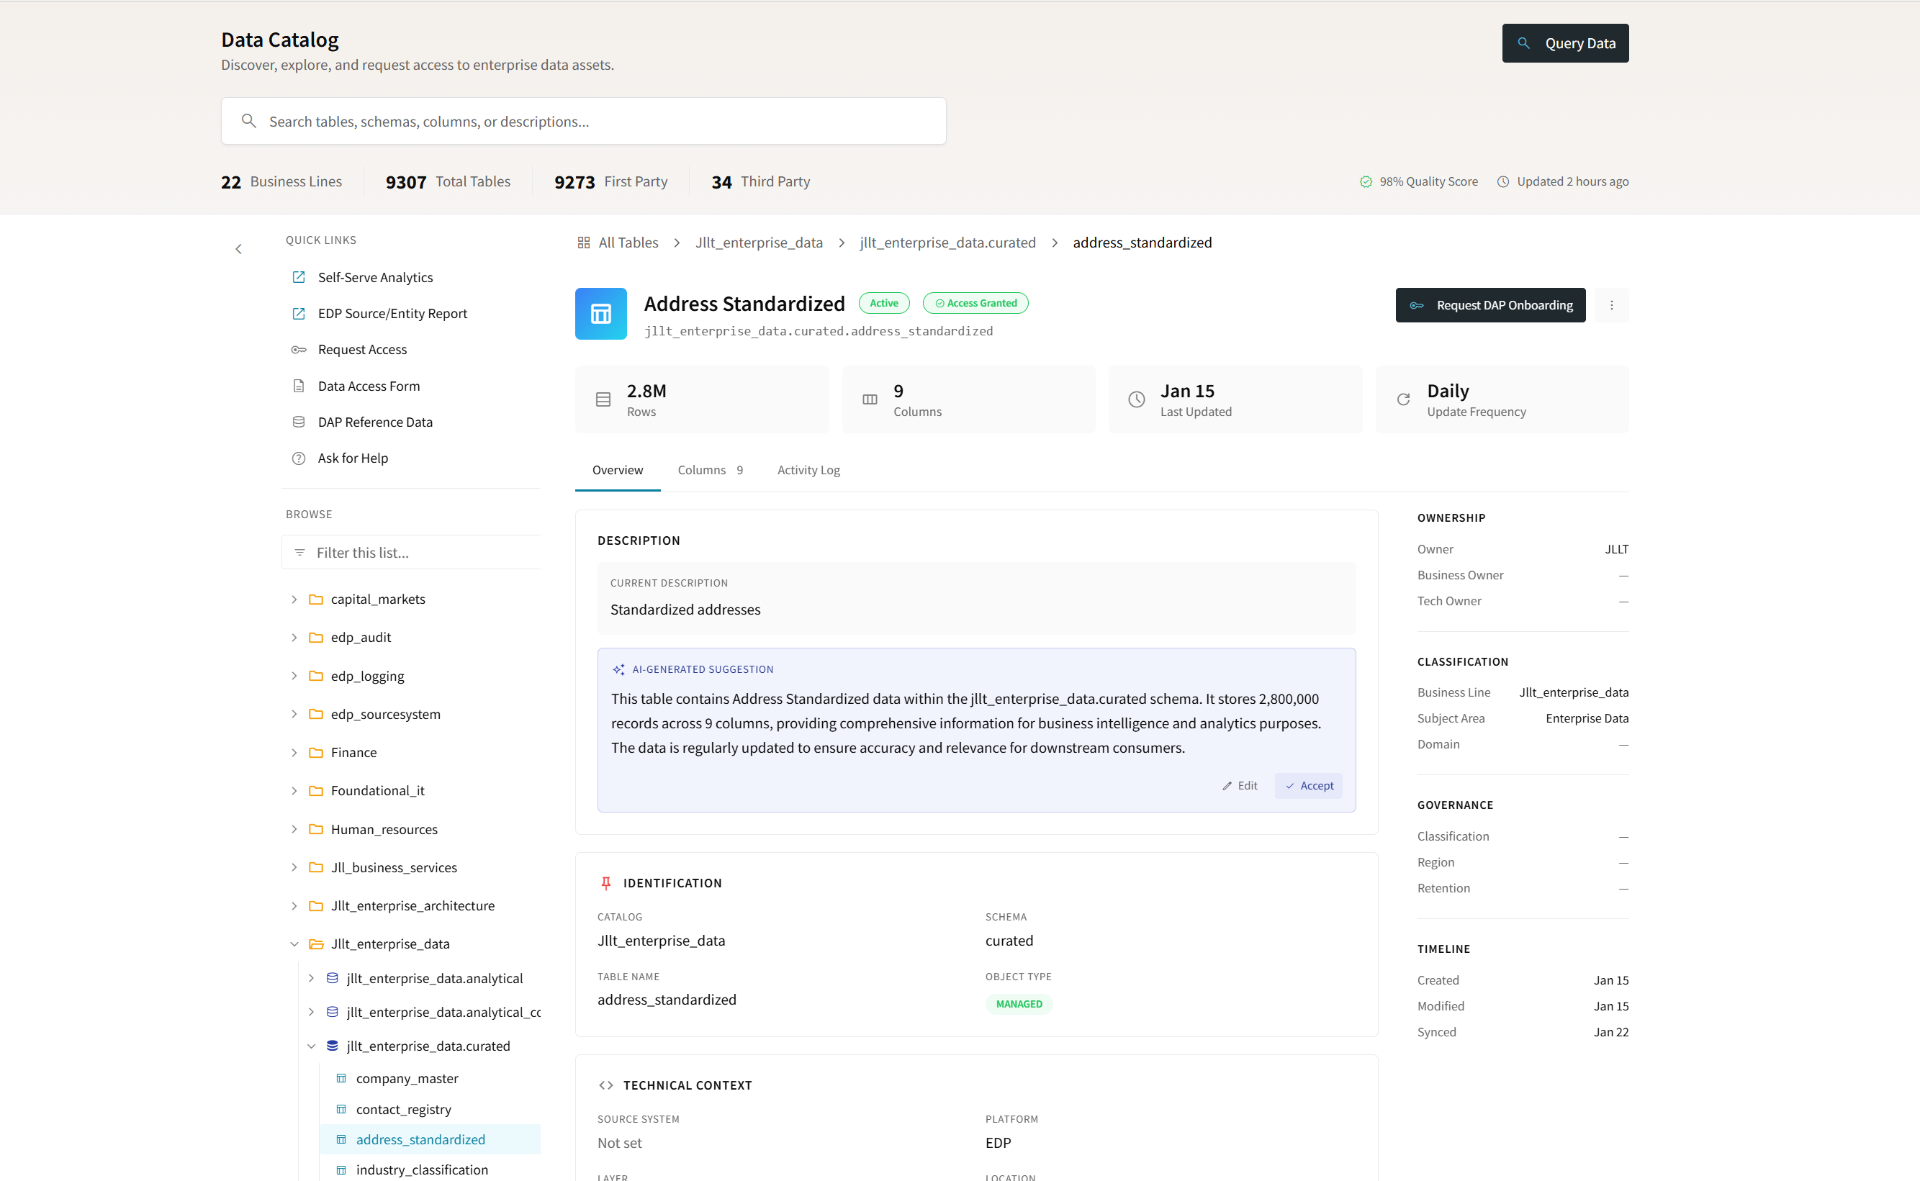Select the Overview tab

pos(617,470)
